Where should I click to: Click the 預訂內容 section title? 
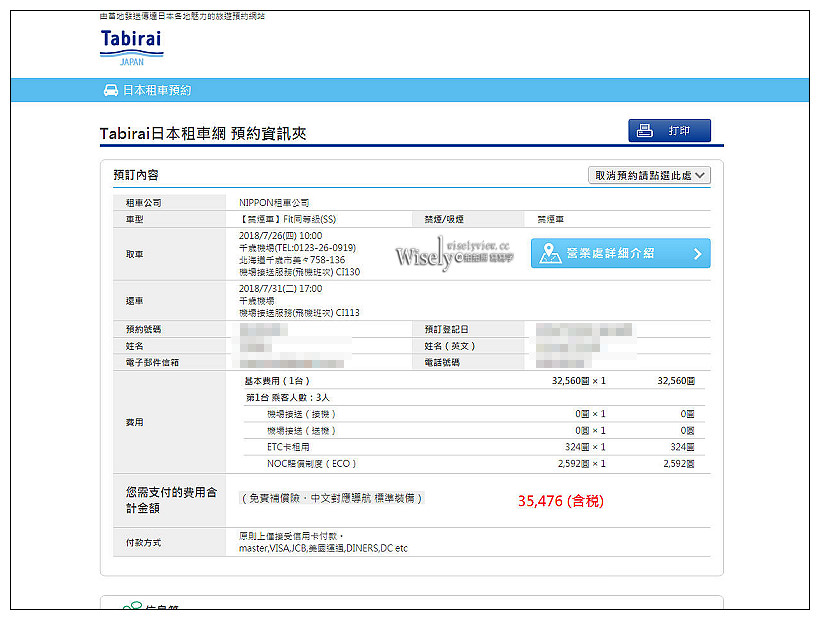(136, 175)
